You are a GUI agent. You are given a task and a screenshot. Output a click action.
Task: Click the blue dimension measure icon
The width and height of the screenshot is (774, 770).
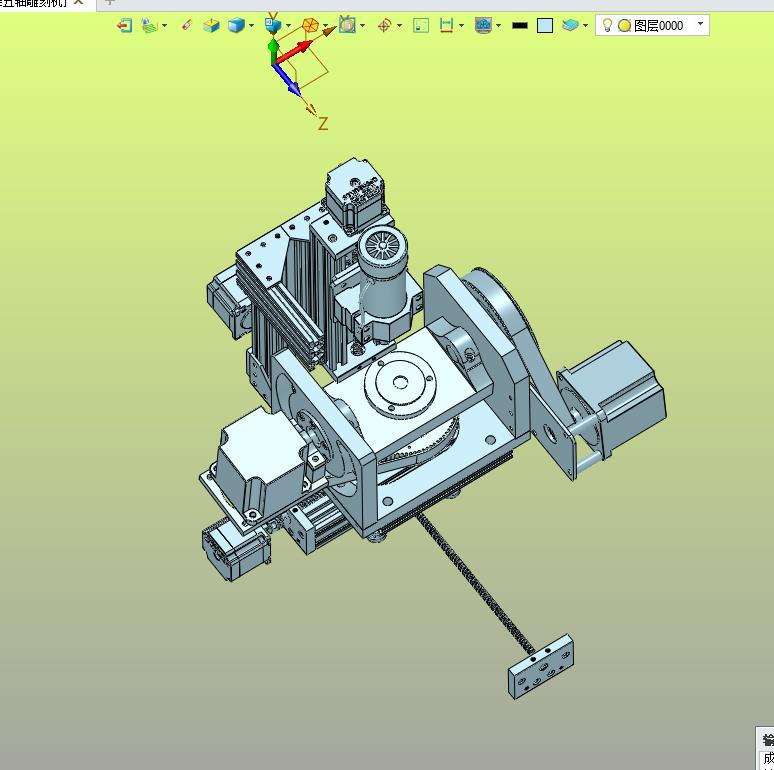point(446,25)
